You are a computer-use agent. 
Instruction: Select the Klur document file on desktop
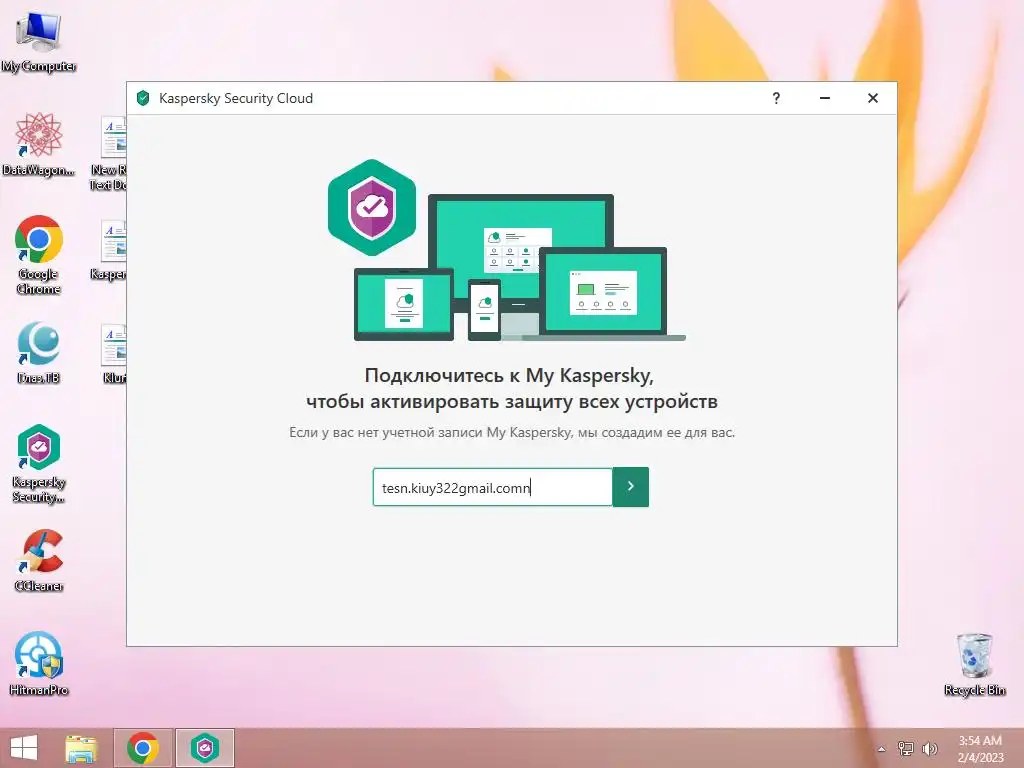tap(114, 353)
